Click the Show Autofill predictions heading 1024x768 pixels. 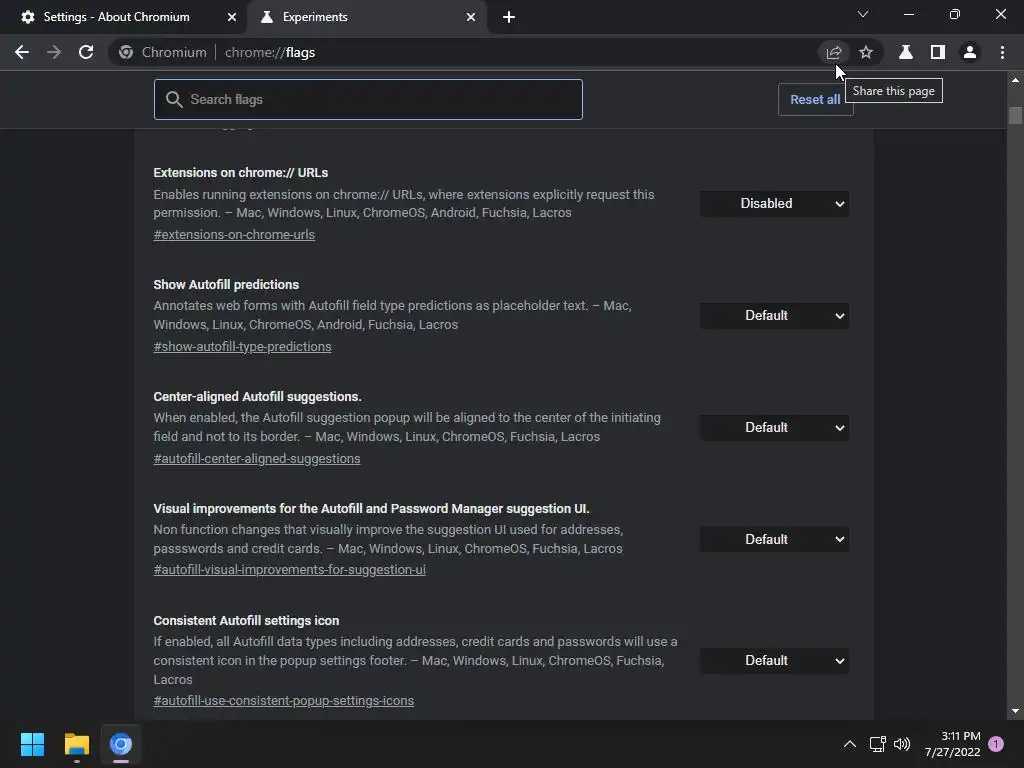pyautogui.click(x=226, y=285)
